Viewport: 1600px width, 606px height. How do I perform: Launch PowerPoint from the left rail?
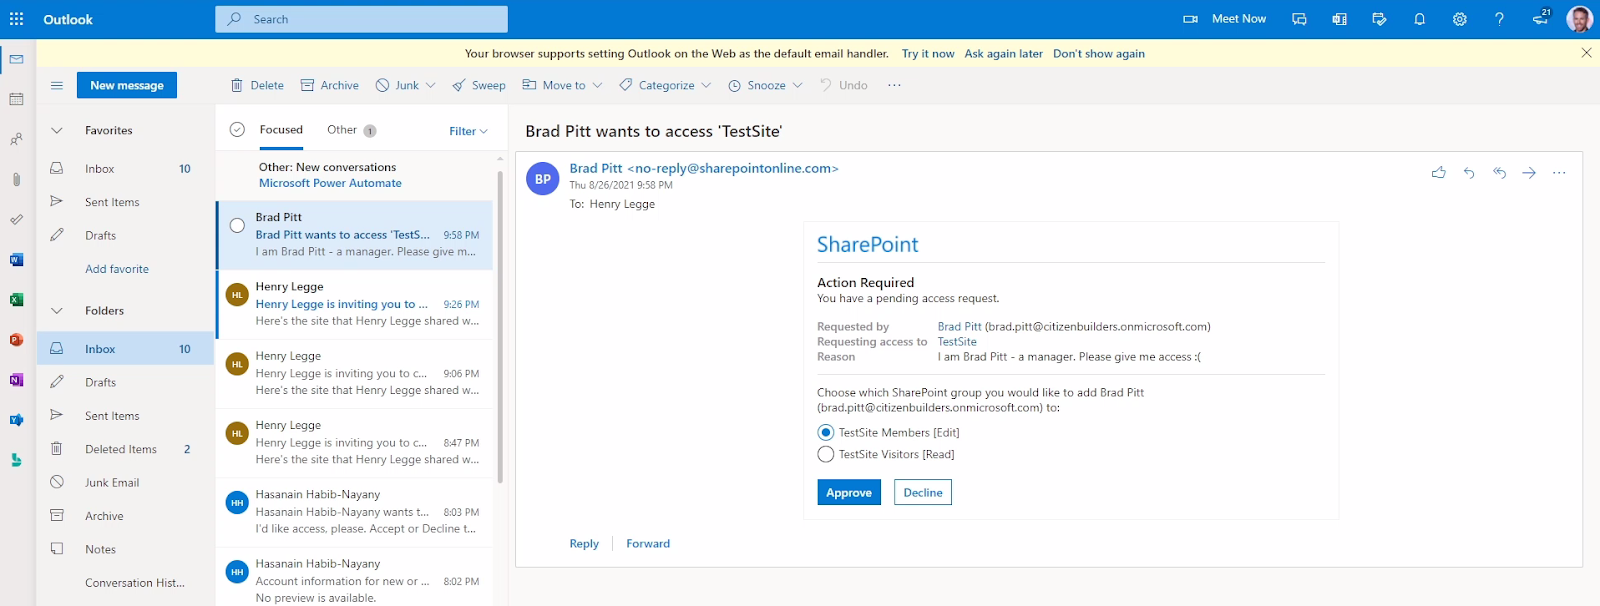16,340
